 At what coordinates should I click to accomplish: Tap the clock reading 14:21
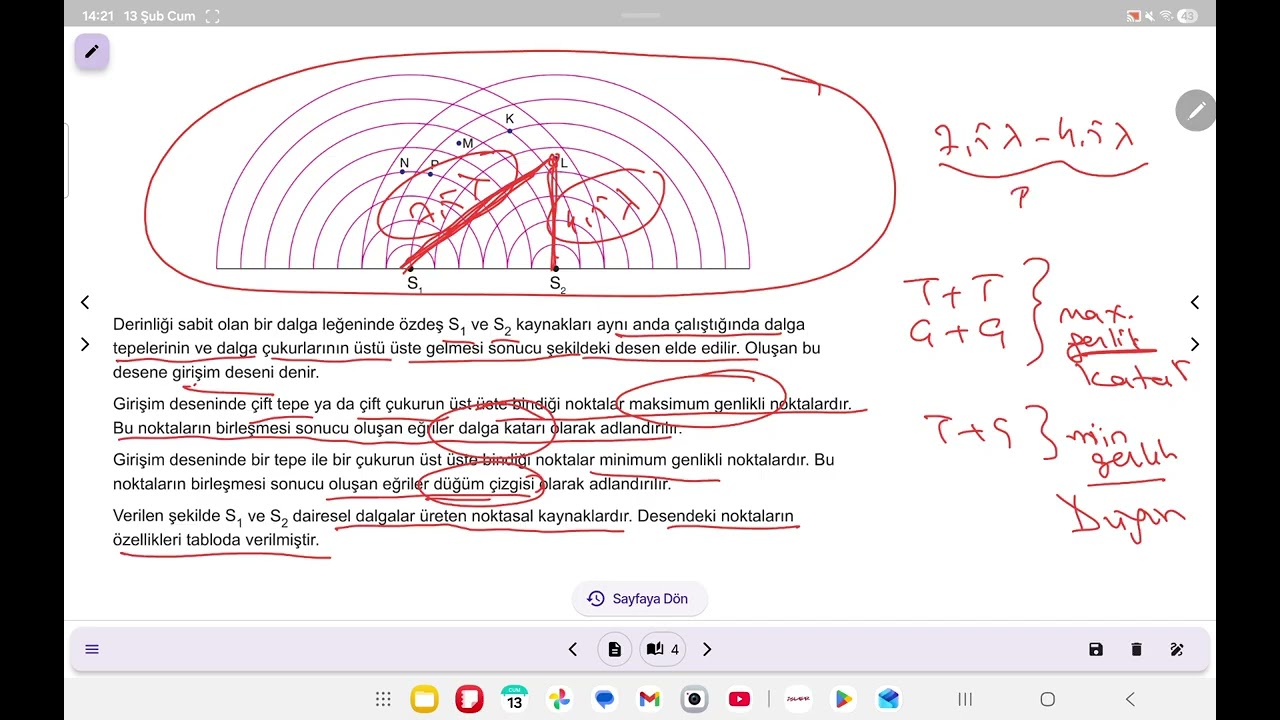(x=99, y=16)
